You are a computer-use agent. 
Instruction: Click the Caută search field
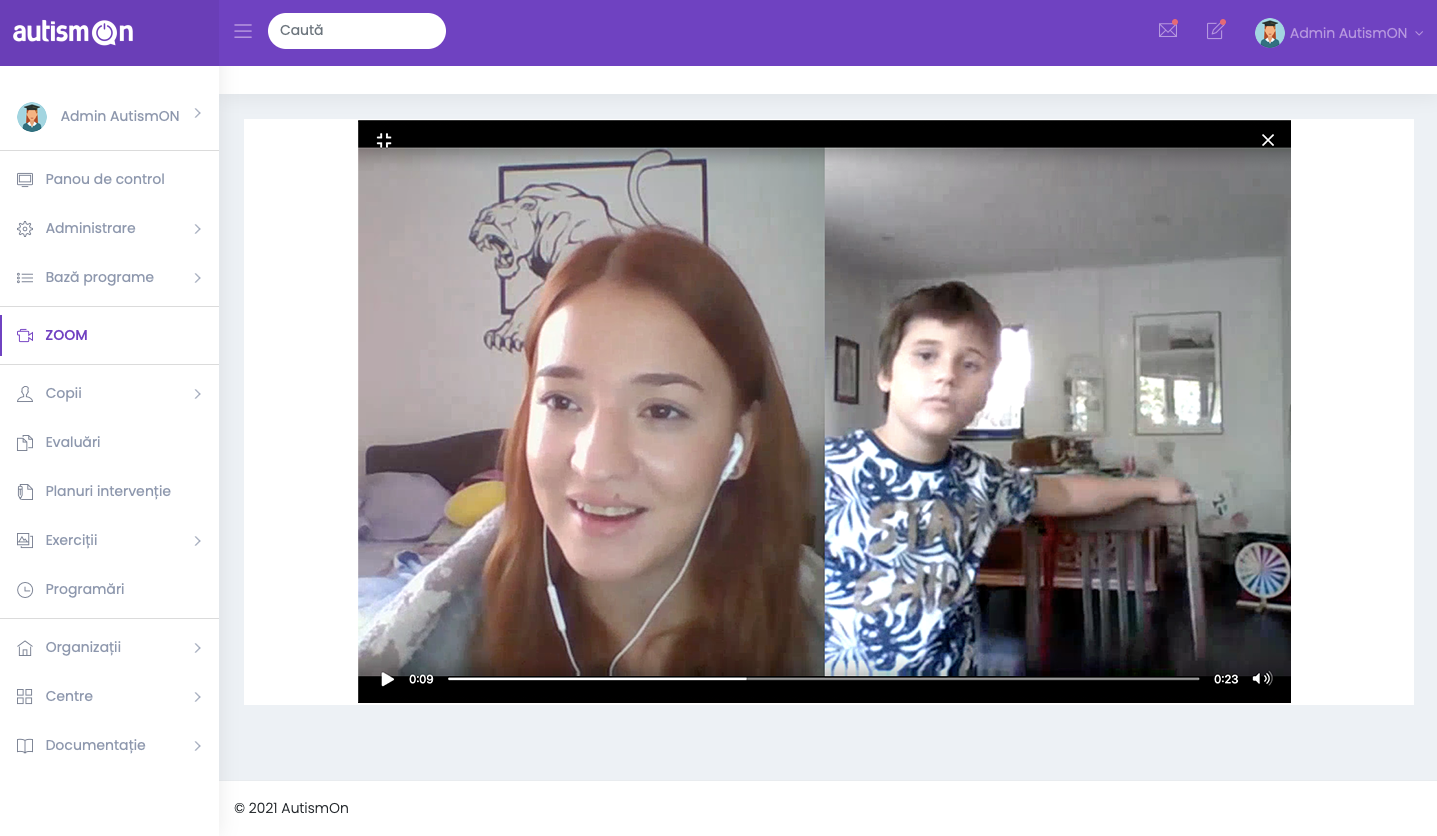coord(357,31)
